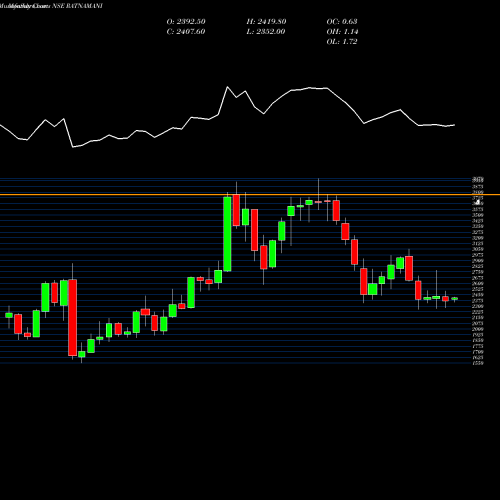
Task: Click the tallest green candlestick
Action: tap(227, 234)
